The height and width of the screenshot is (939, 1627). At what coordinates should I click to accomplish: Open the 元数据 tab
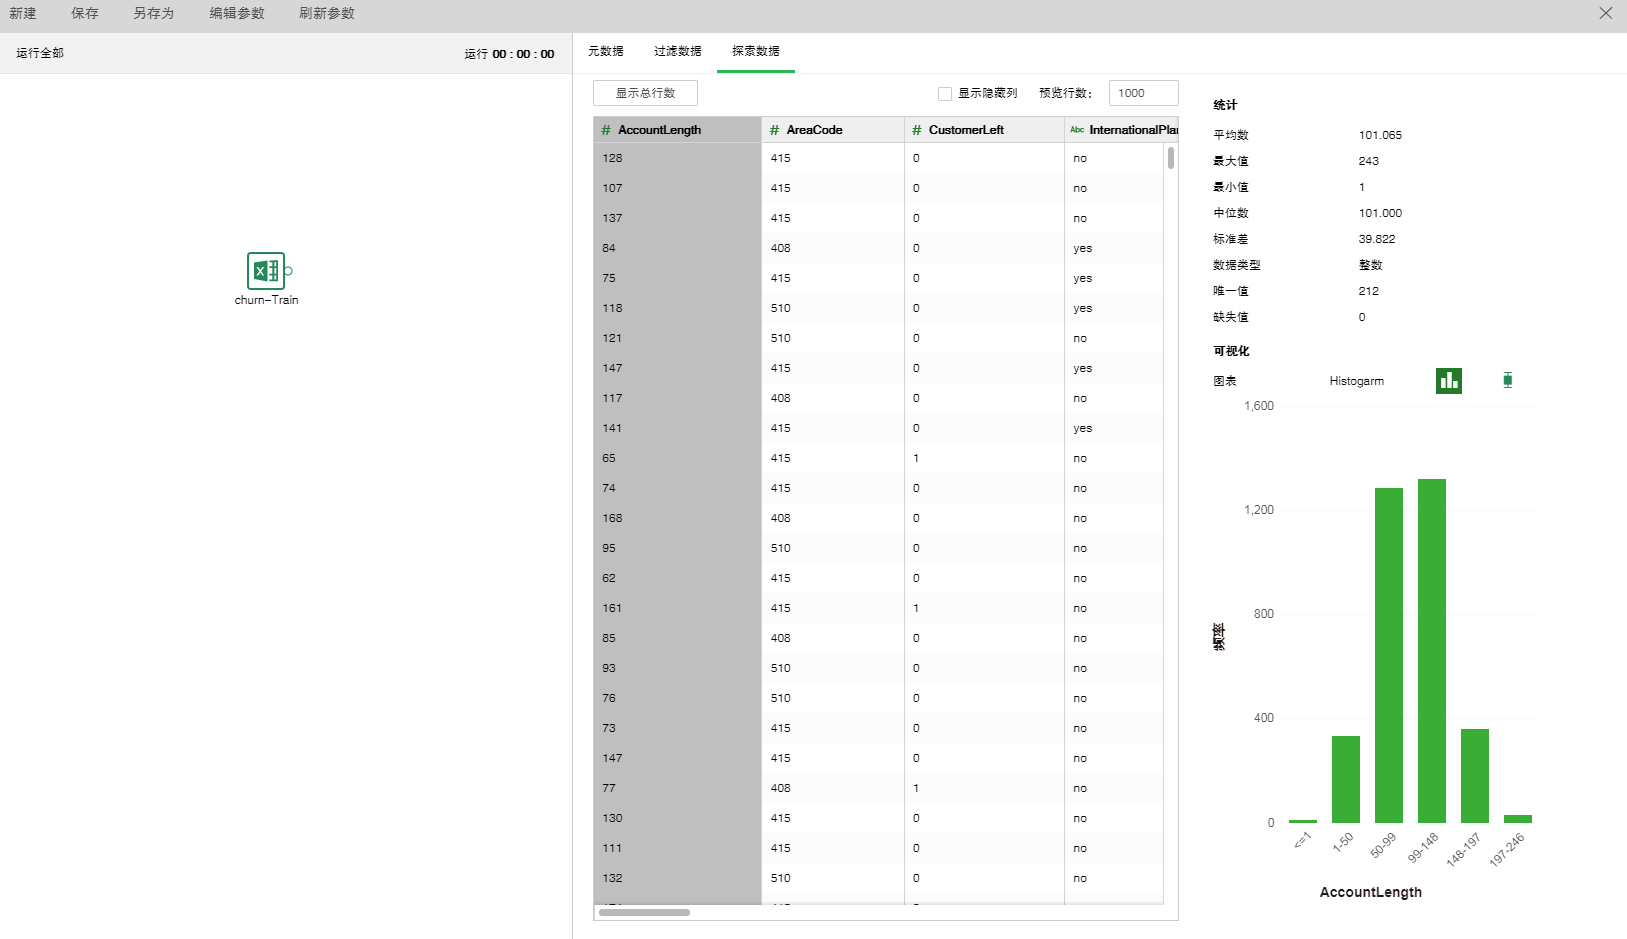[605, 51]
